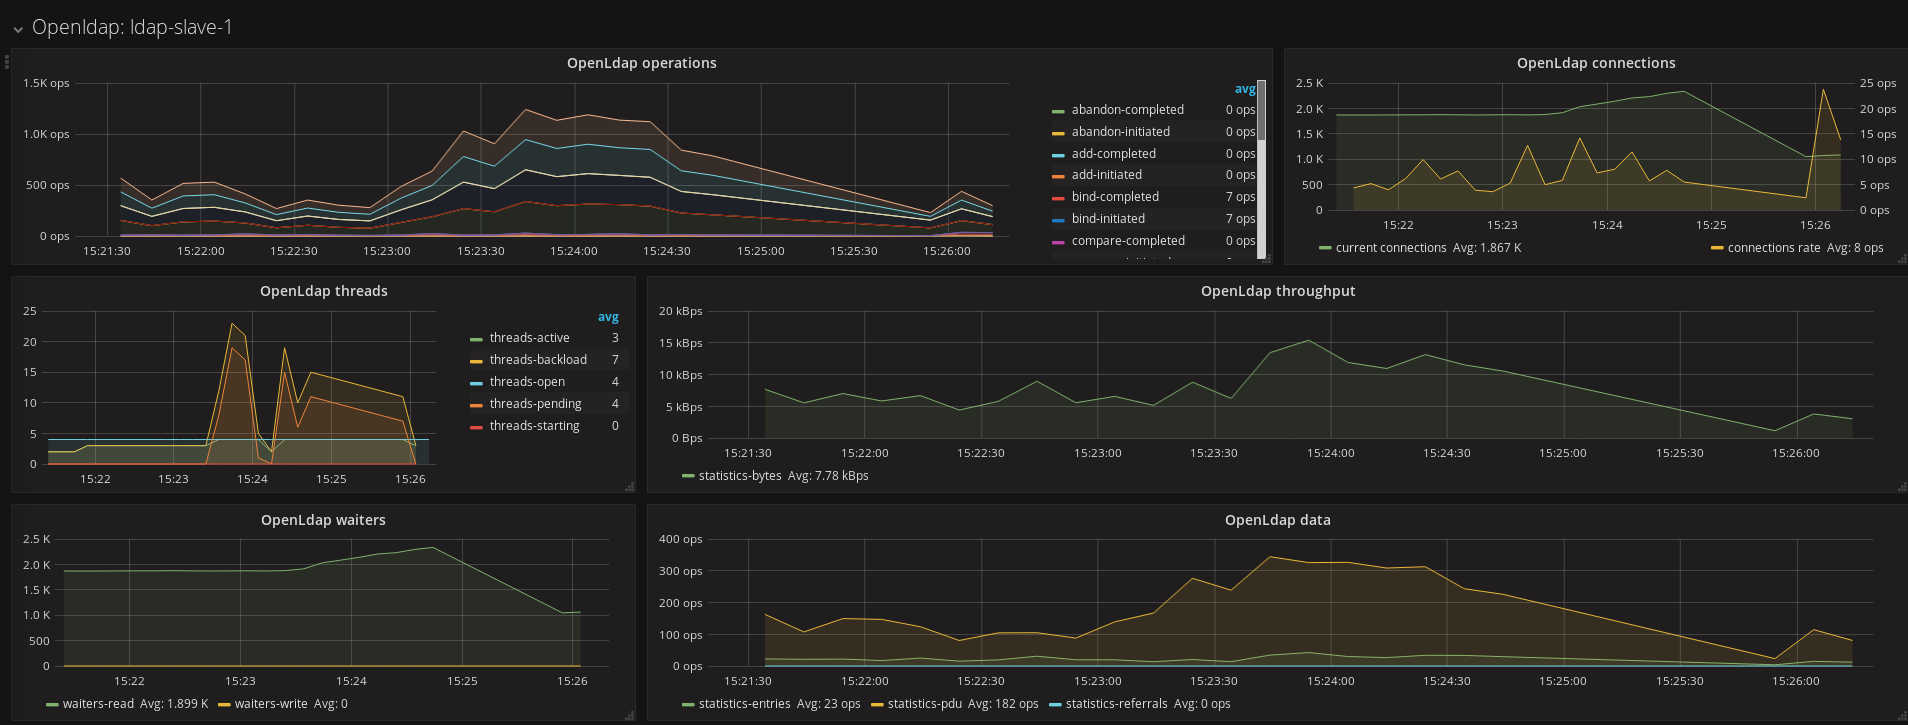The width and height of the screenshot is (1908, 725).
Task: Click the add-initiated orange color swatch
Action: point(1058,176)
